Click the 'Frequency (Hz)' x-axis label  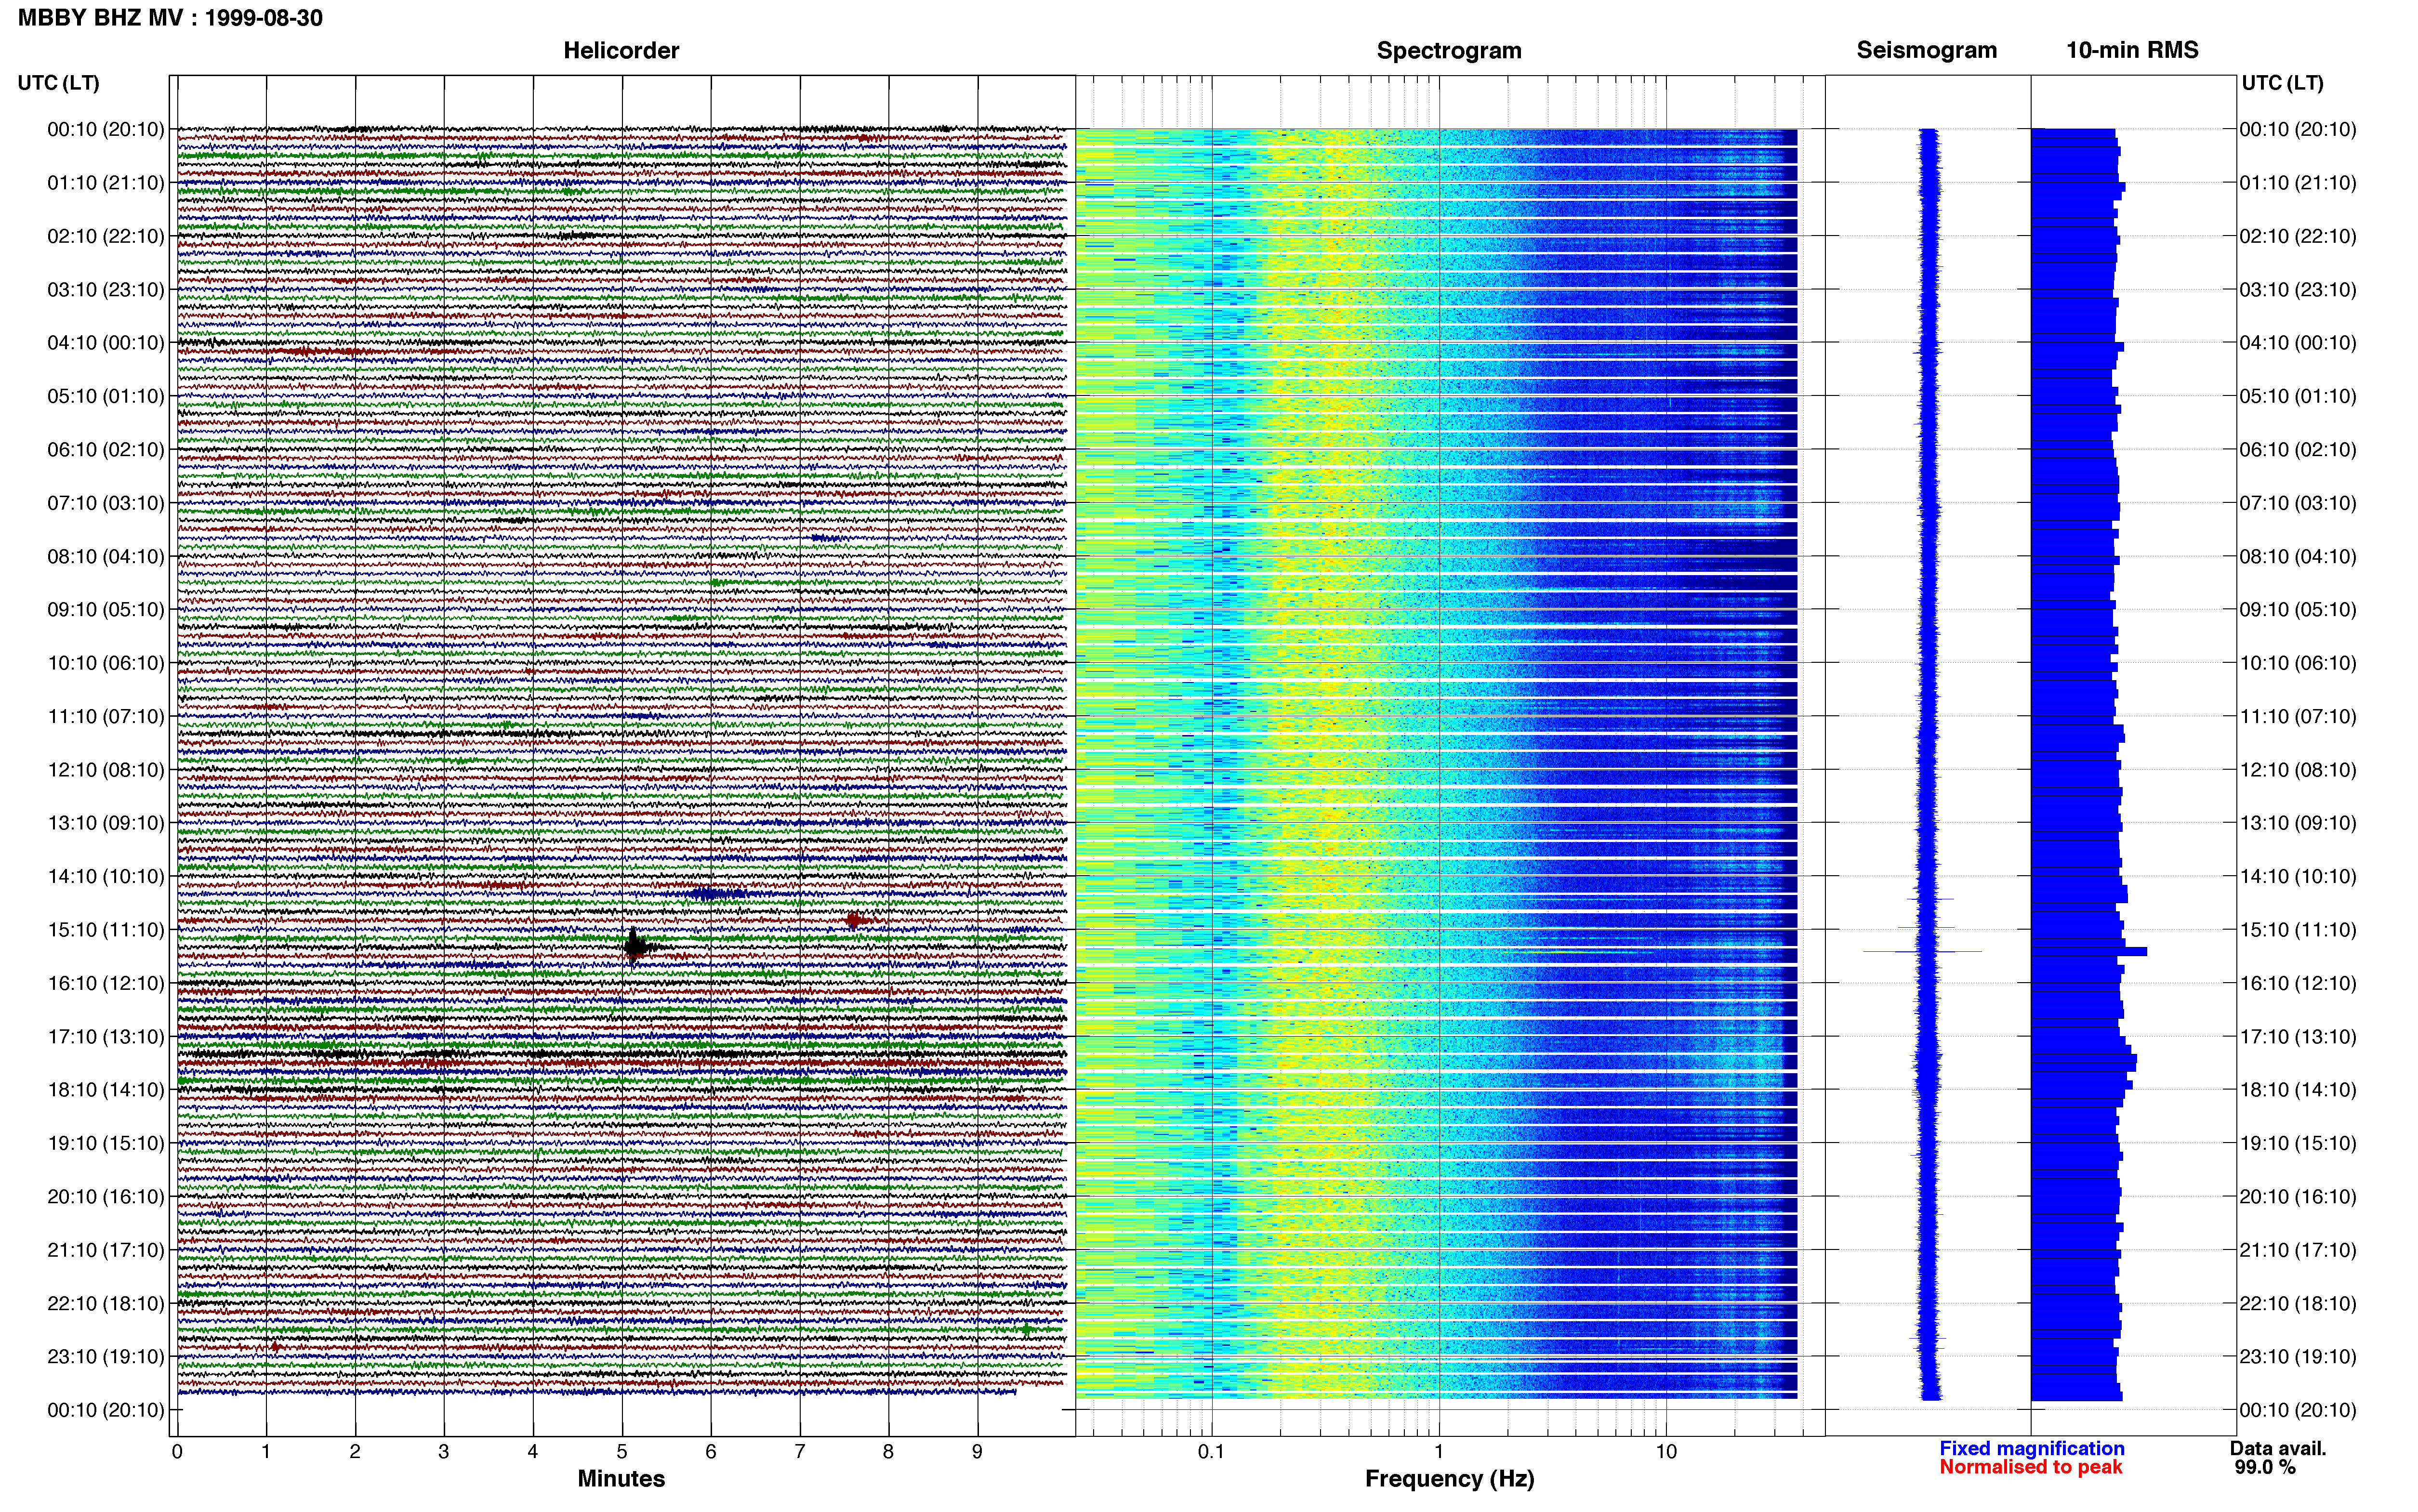pyautogui.click(x=1449, y=1478)
